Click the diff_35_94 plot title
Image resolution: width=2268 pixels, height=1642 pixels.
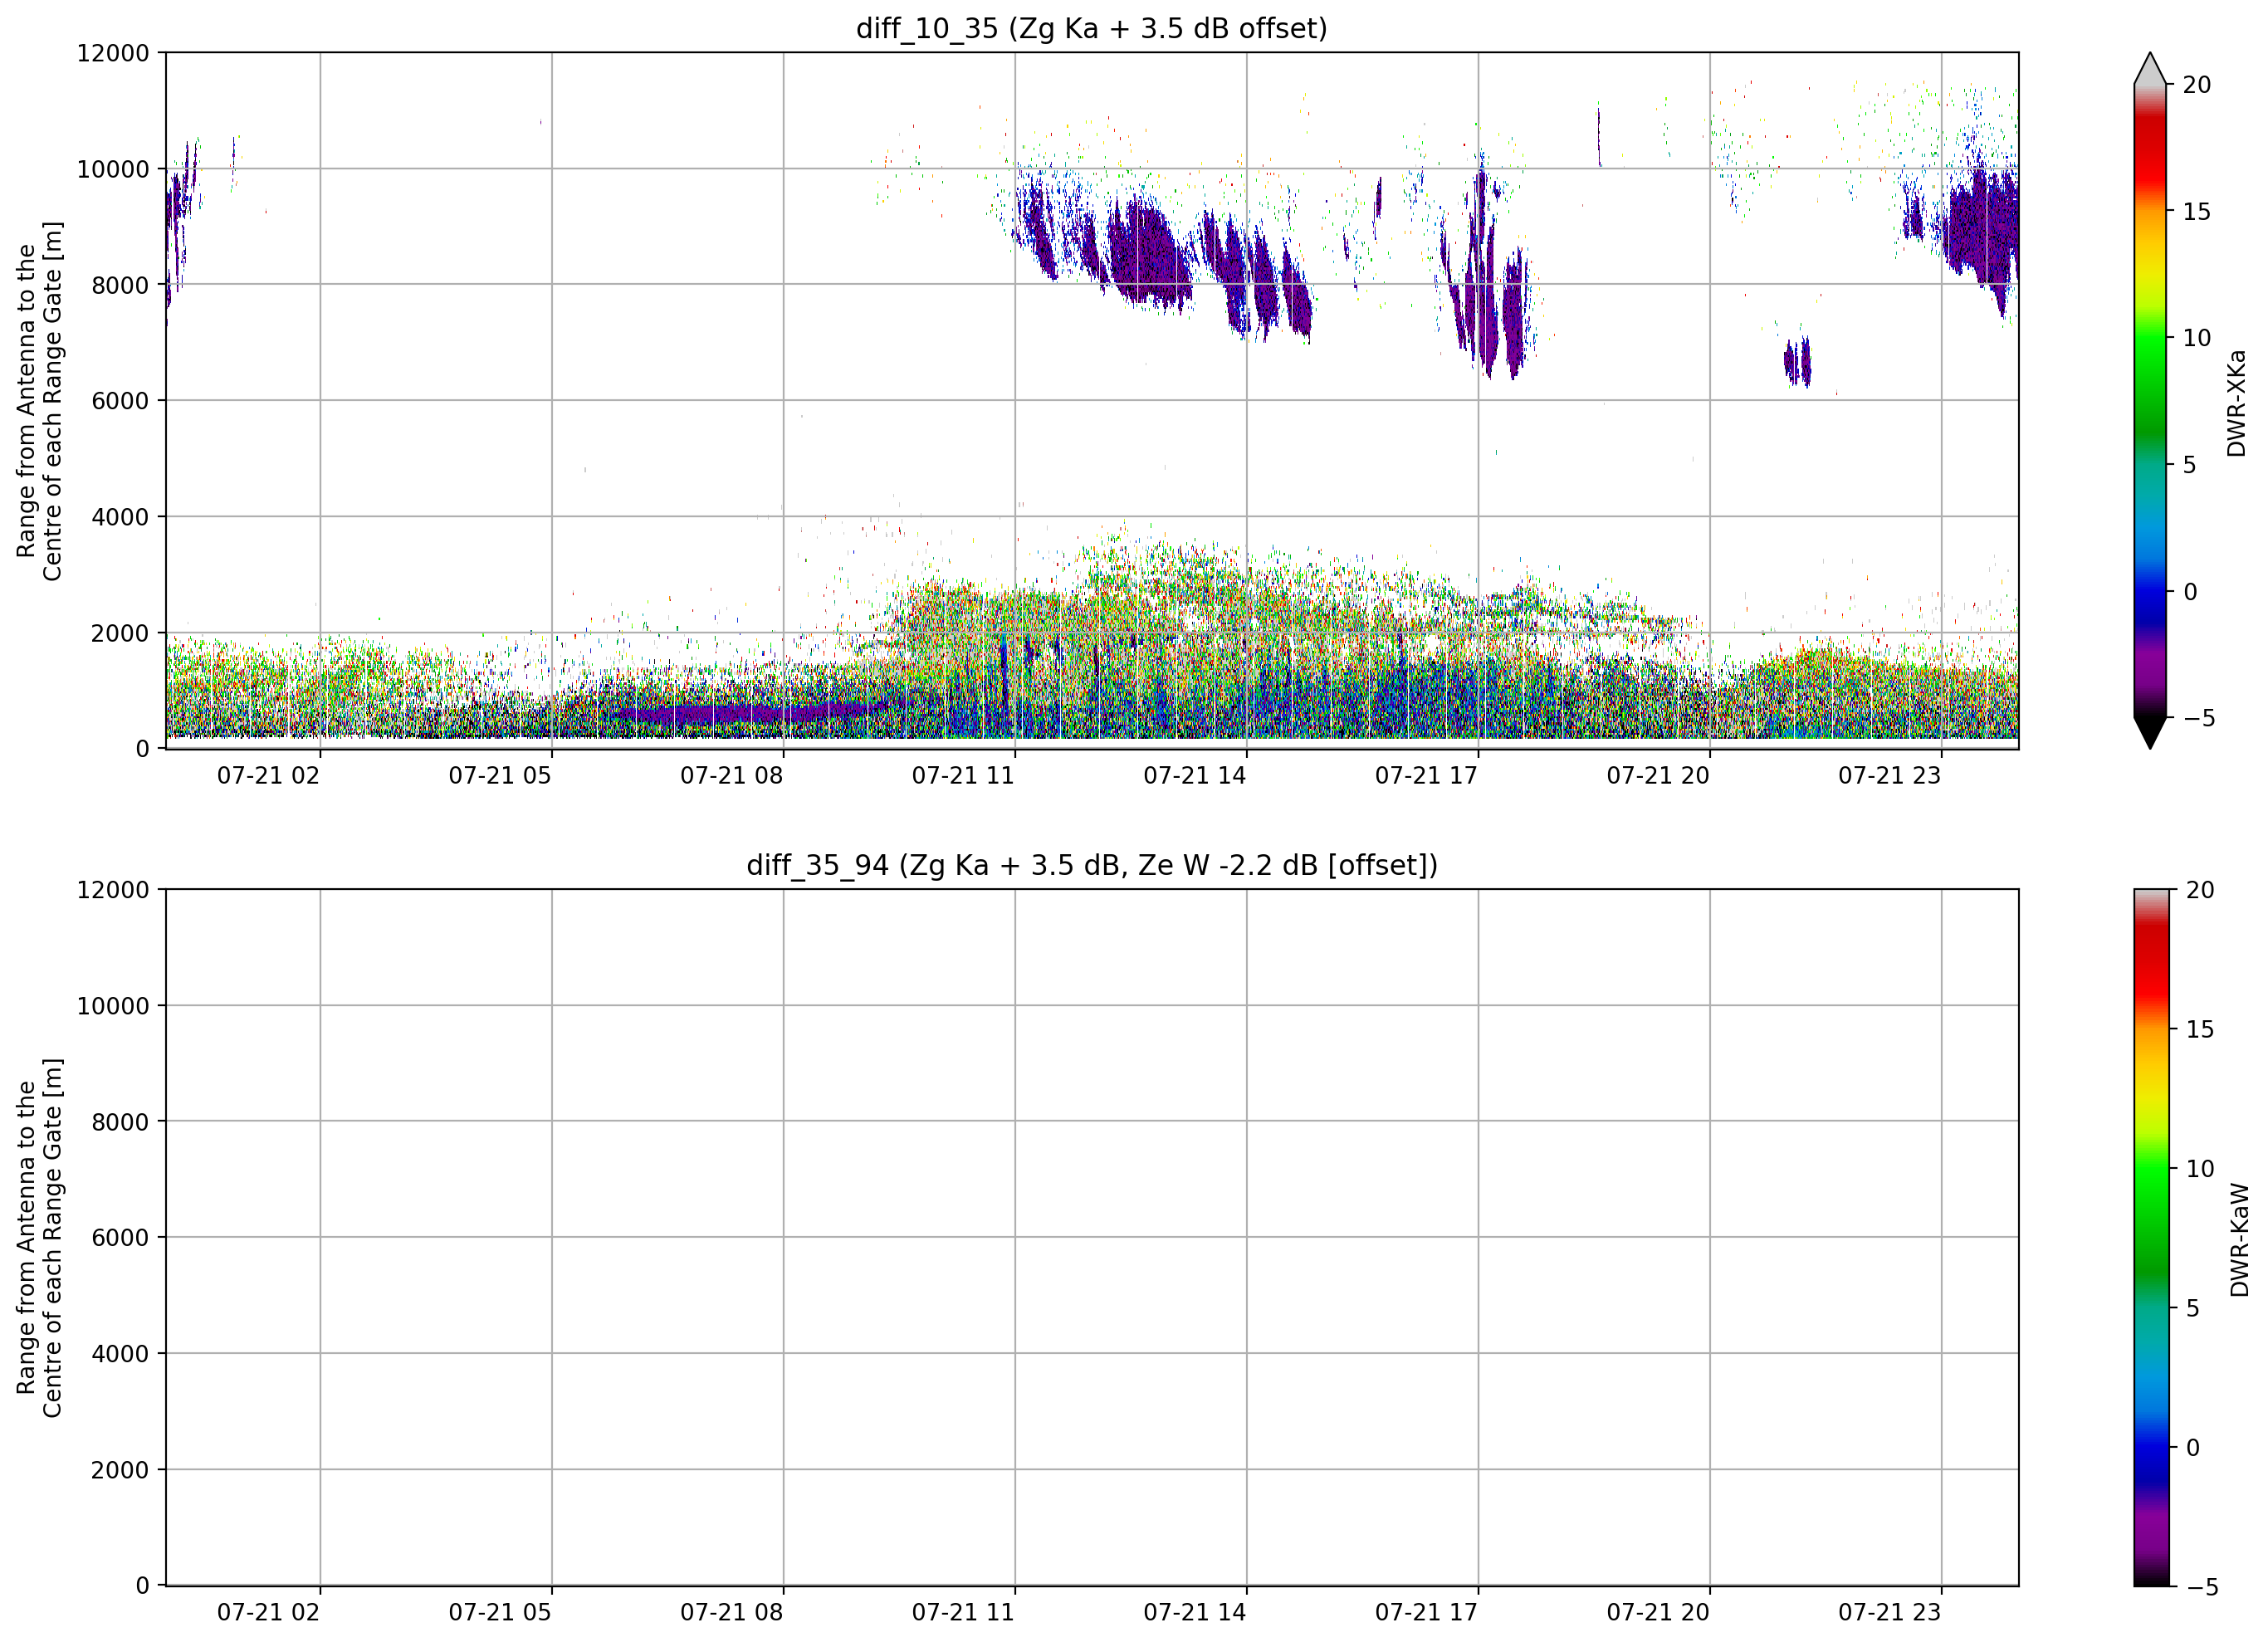coord(1091,865)
